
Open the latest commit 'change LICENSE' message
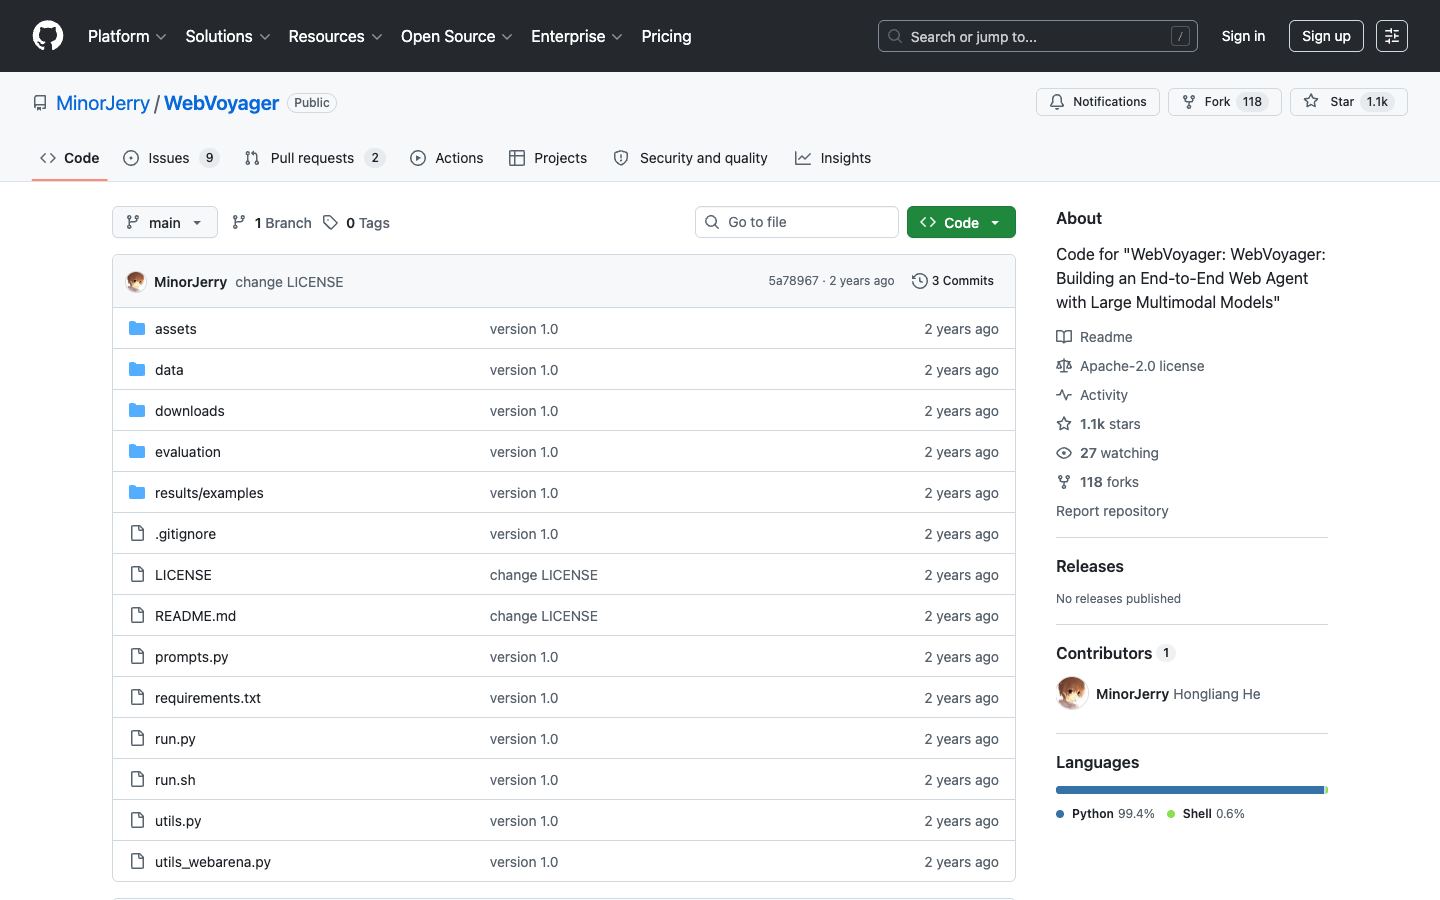pos(289,282)
